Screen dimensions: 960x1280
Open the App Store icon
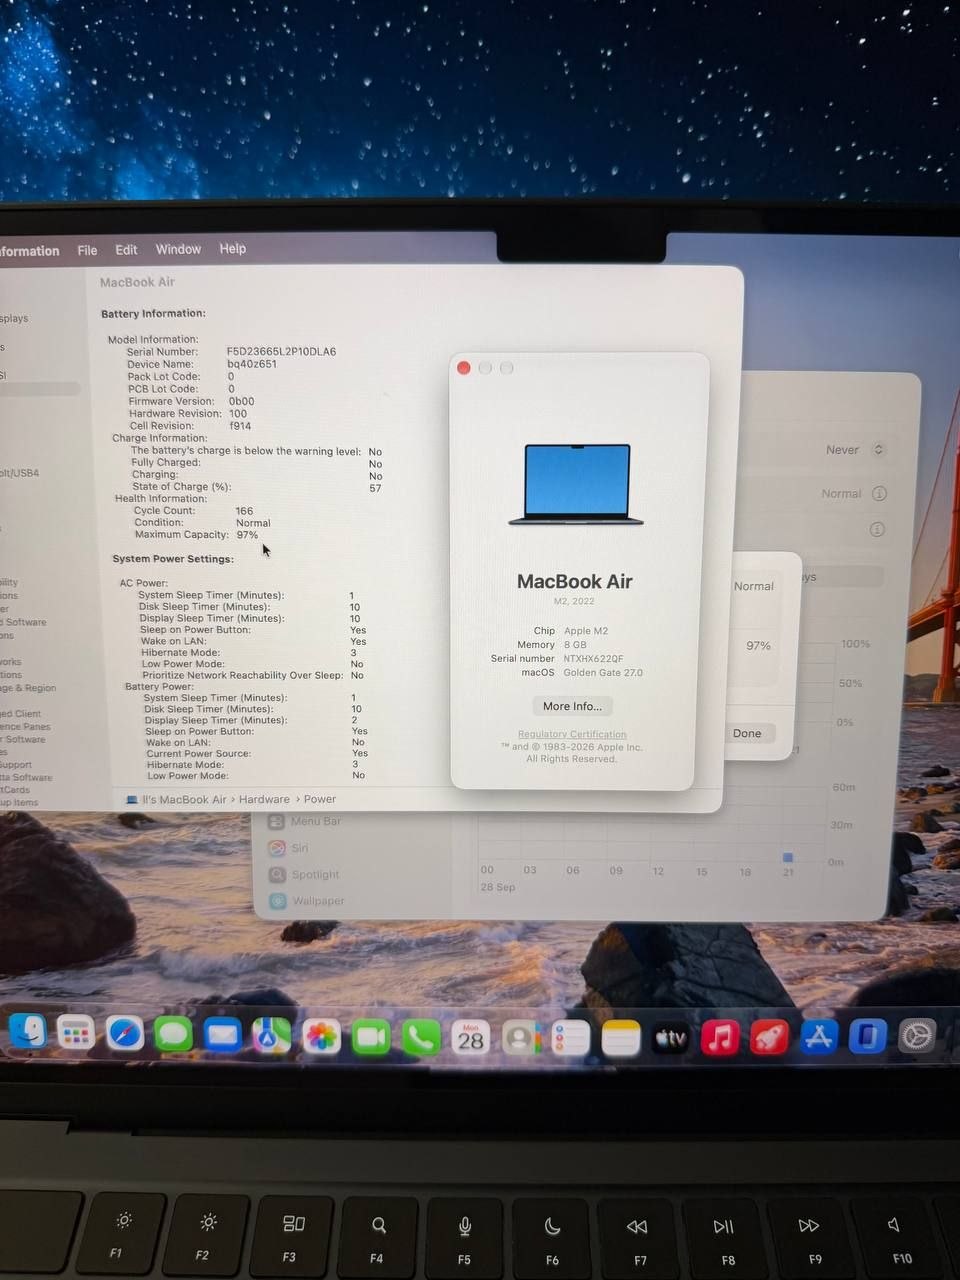click(818, 1037)
